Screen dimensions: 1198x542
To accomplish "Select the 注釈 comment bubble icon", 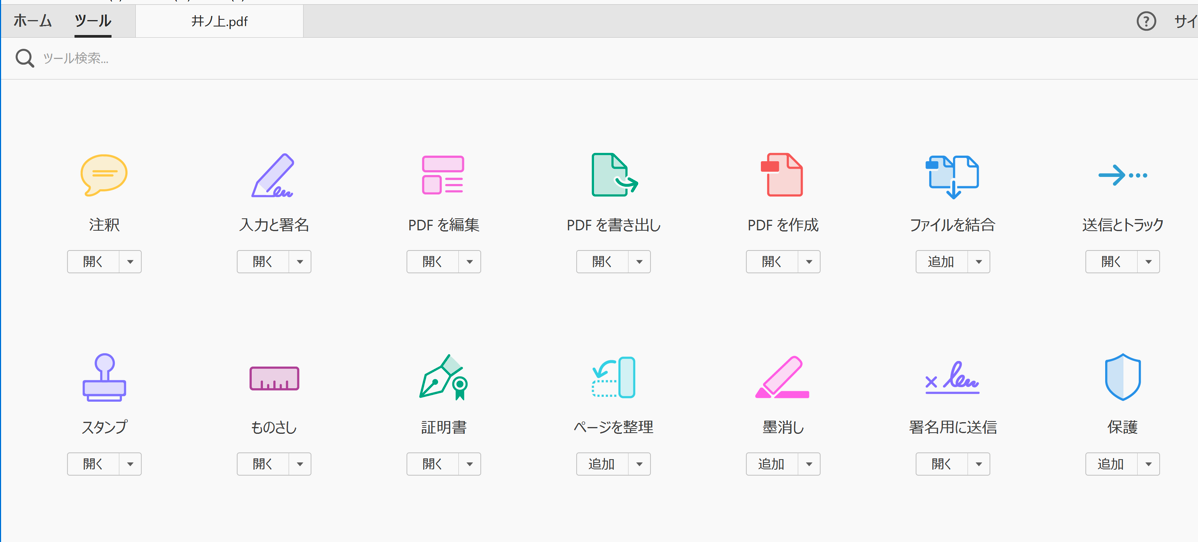I will 104,176.
